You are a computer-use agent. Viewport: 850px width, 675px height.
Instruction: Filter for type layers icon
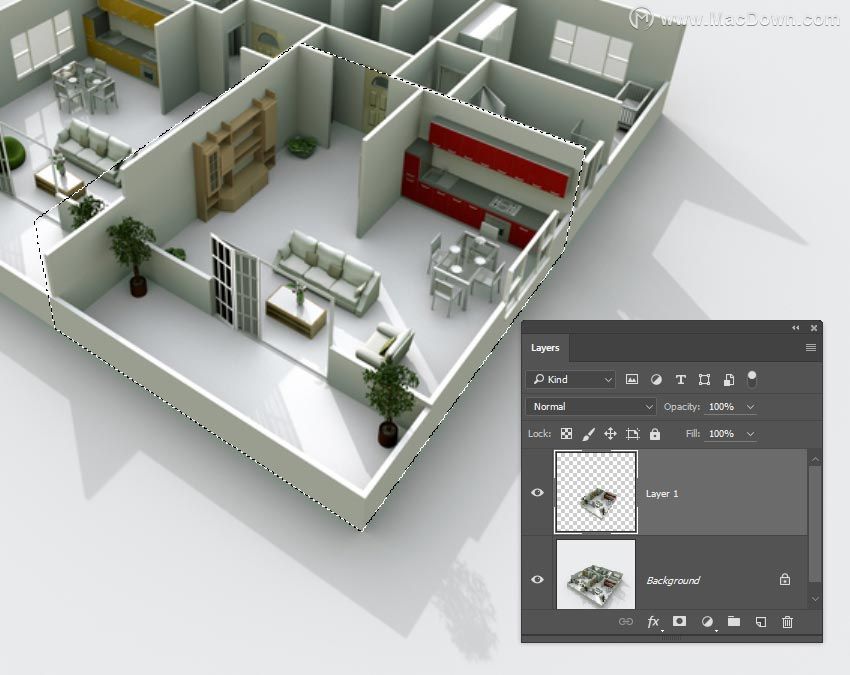coord(680,380)
